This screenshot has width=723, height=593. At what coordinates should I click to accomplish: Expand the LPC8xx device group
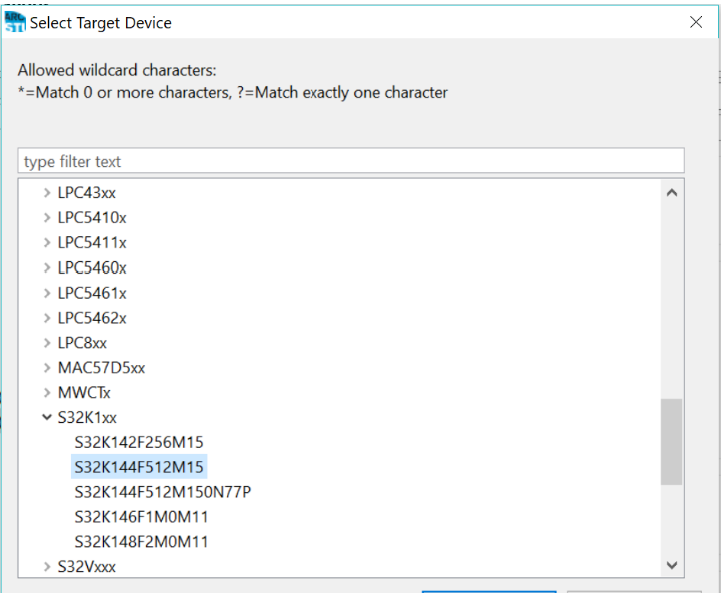click(x=47, y=343)
